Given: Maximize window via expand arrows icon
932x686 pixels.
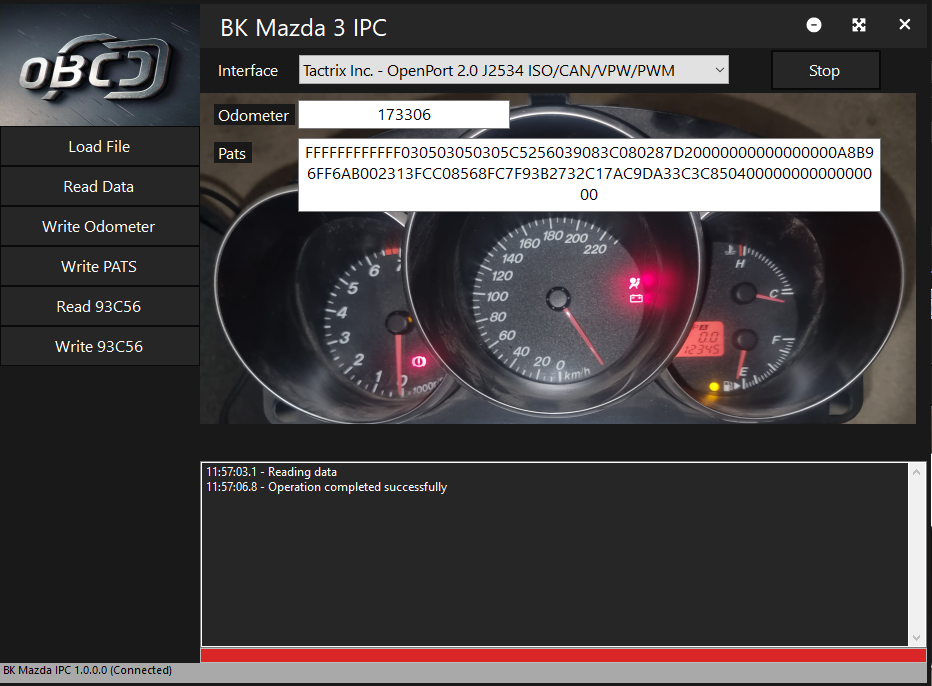Looking at the screenshot, I should coord(859,24).
